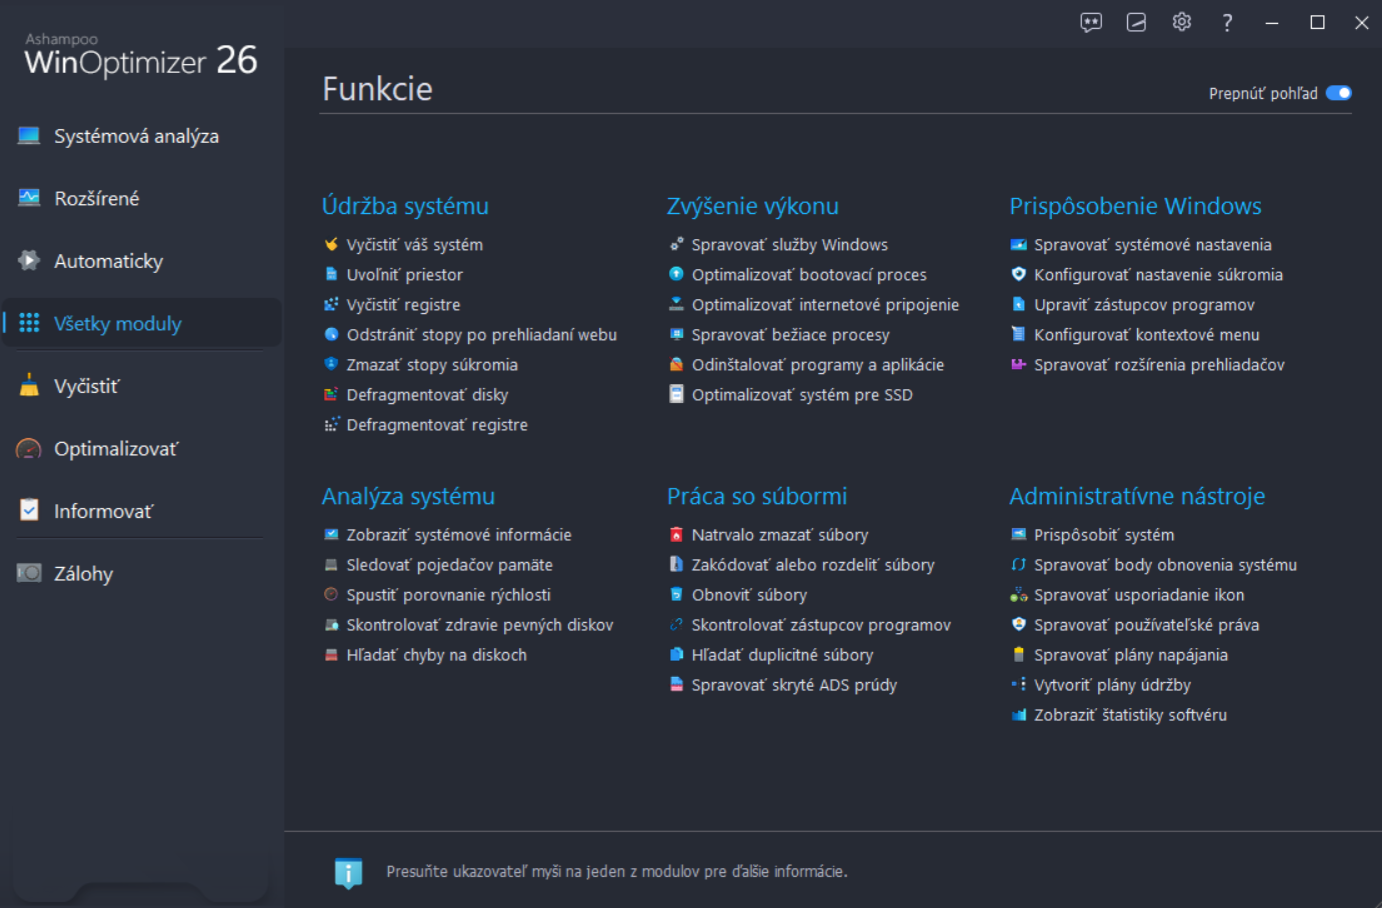Open help with the question mark icon
The width and height of the screenshot is (1382, 908).
pyautogui.click(x=1227, y=22)
